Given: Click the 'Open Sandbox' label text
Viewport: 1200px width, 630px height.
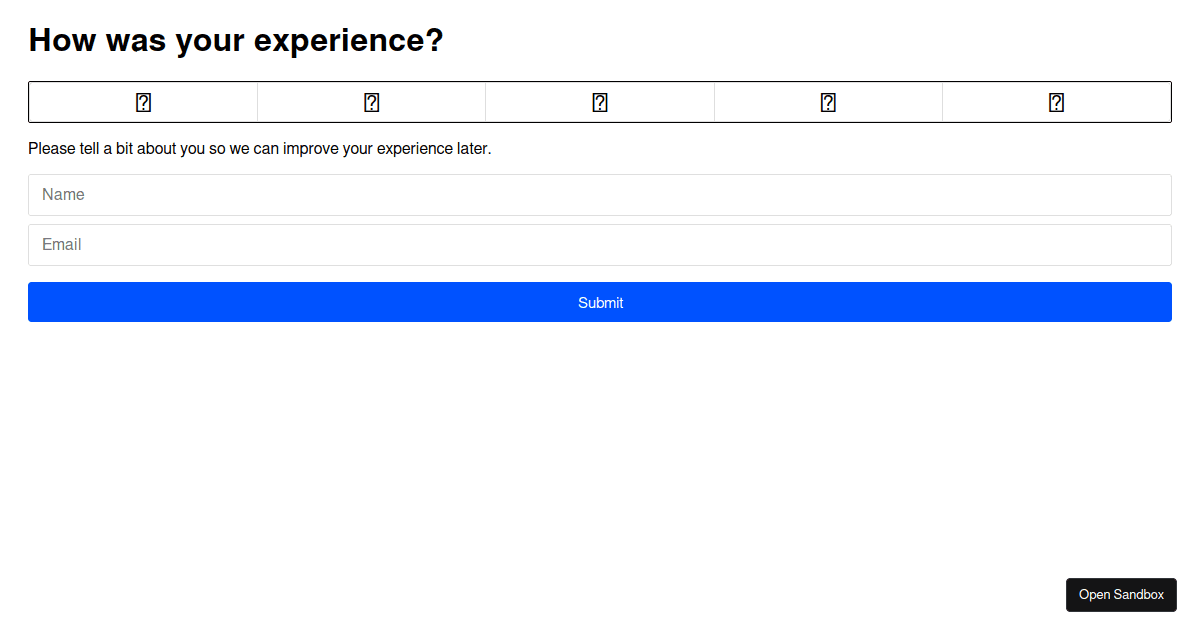Looking at the screenshot, I should click(1121, 595).
